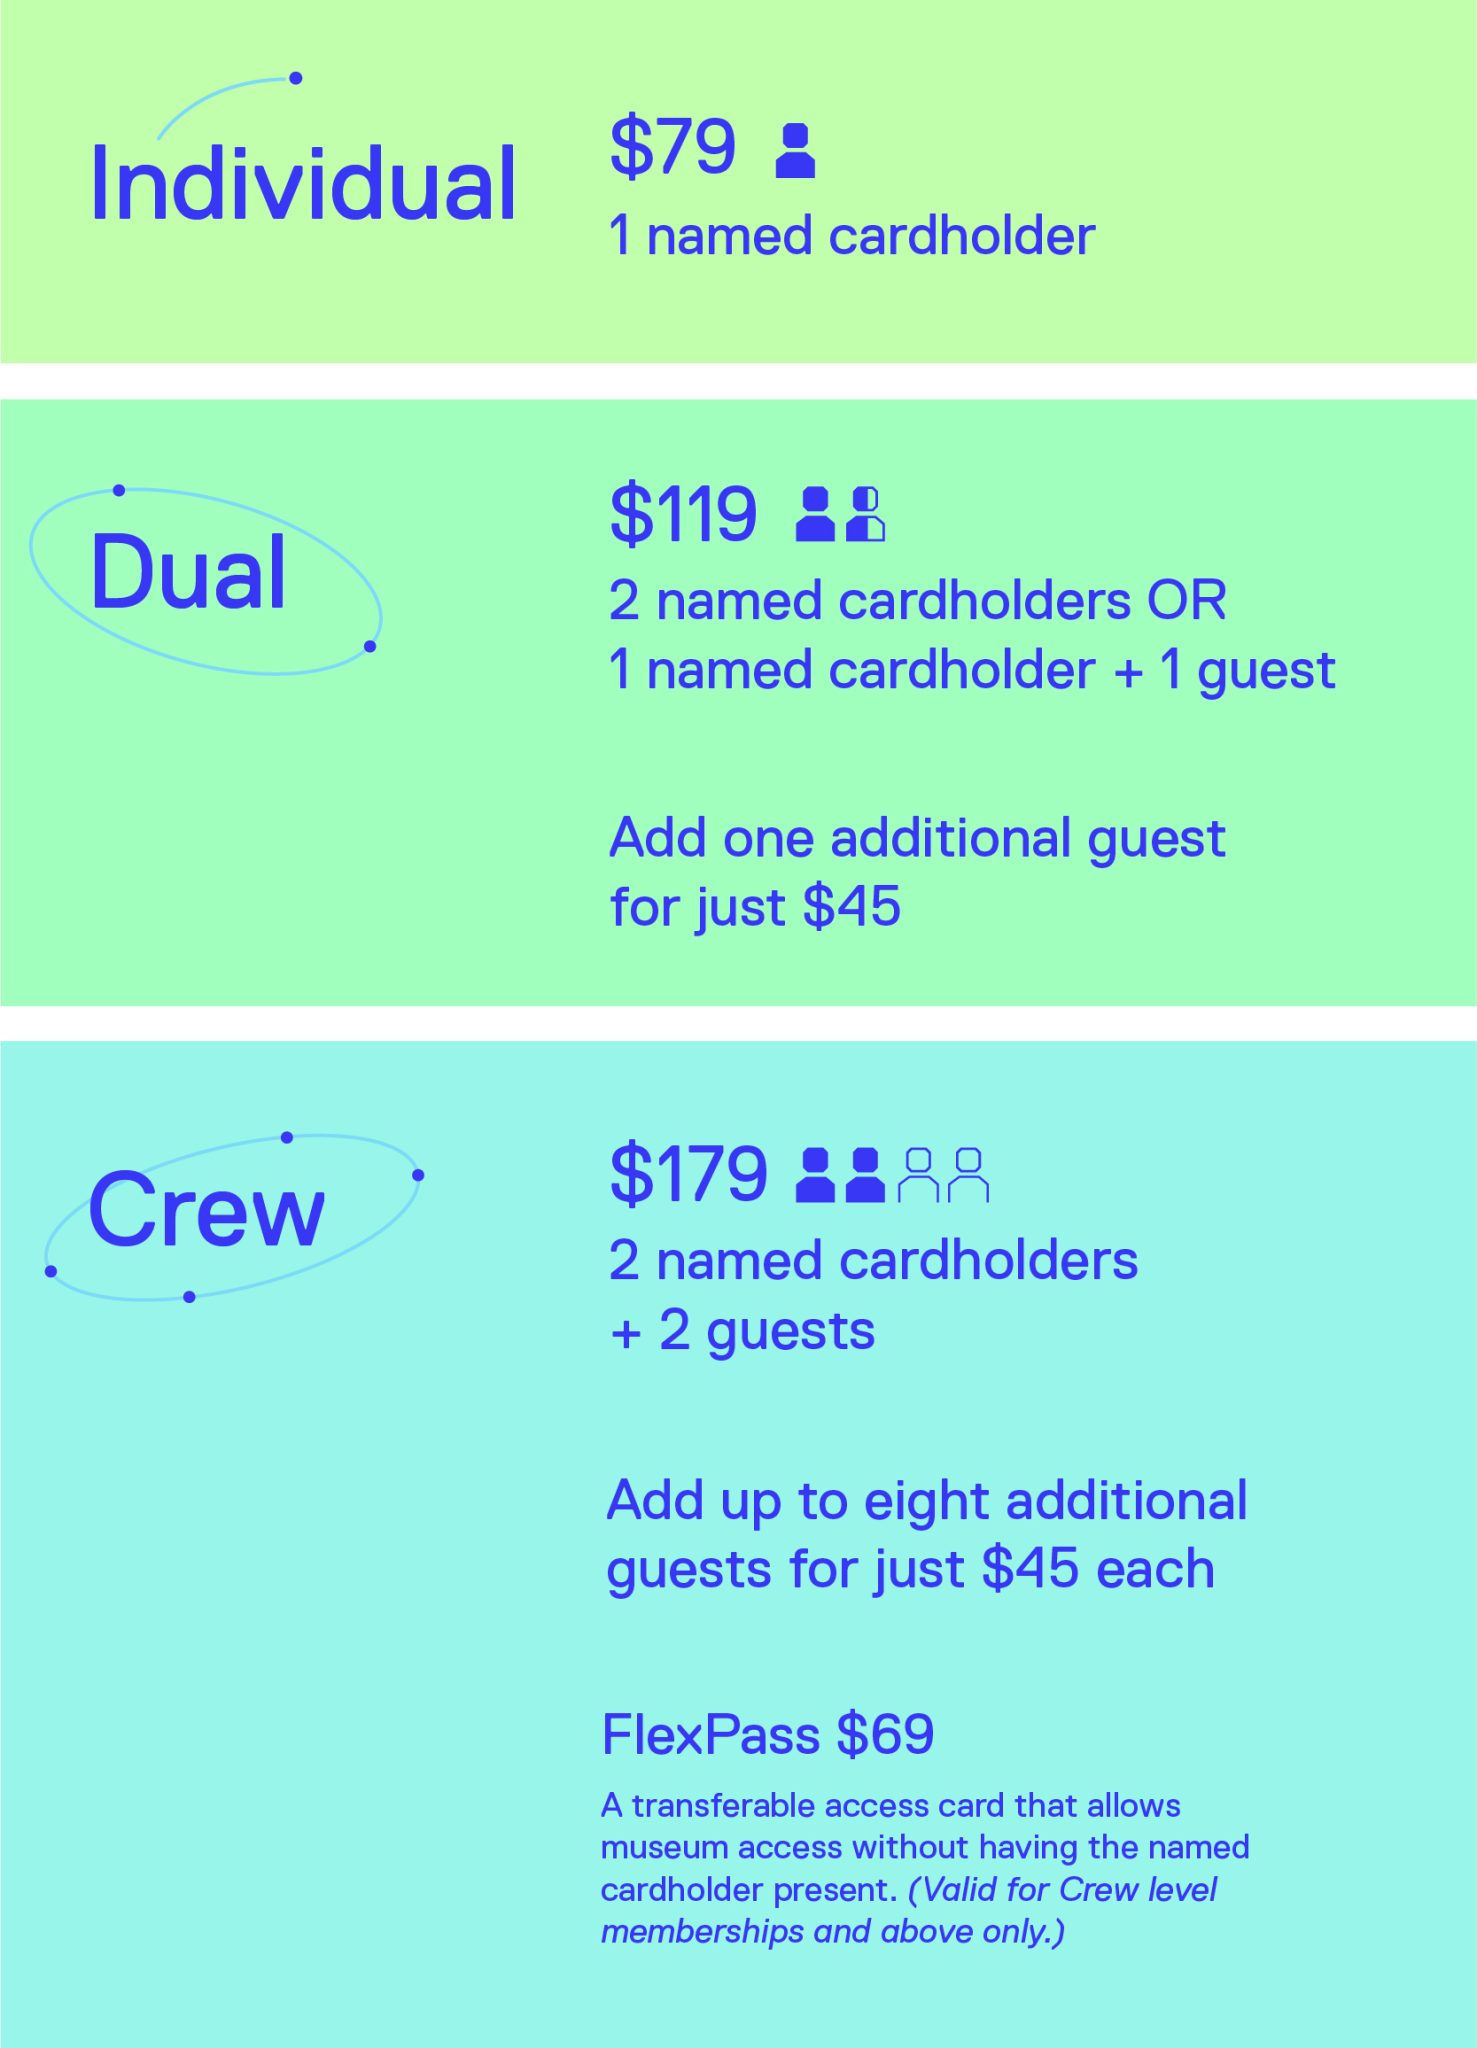This screenshot has height=2048, width=1477.
Task: Click the single person icon beside $79
Action: coord(795,151)
